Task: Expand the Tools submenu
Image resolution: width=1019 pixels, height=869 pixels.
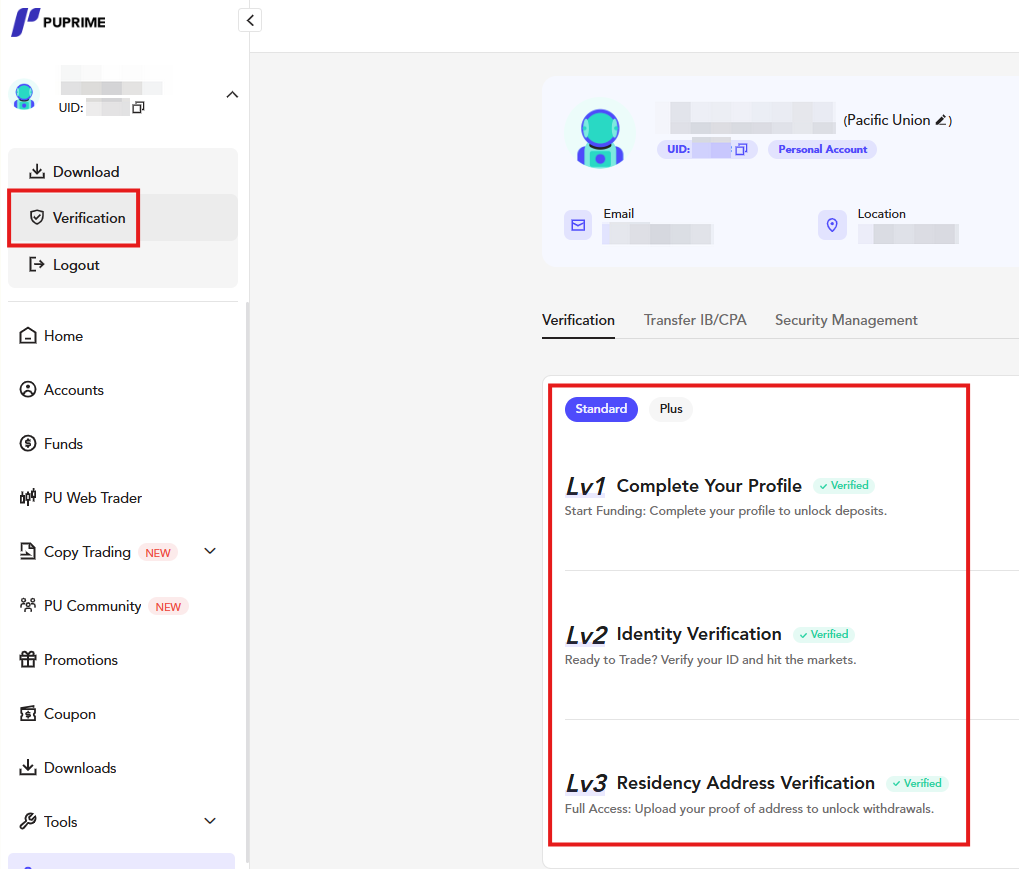Action: pyautogui.click(x=210, y=821)
